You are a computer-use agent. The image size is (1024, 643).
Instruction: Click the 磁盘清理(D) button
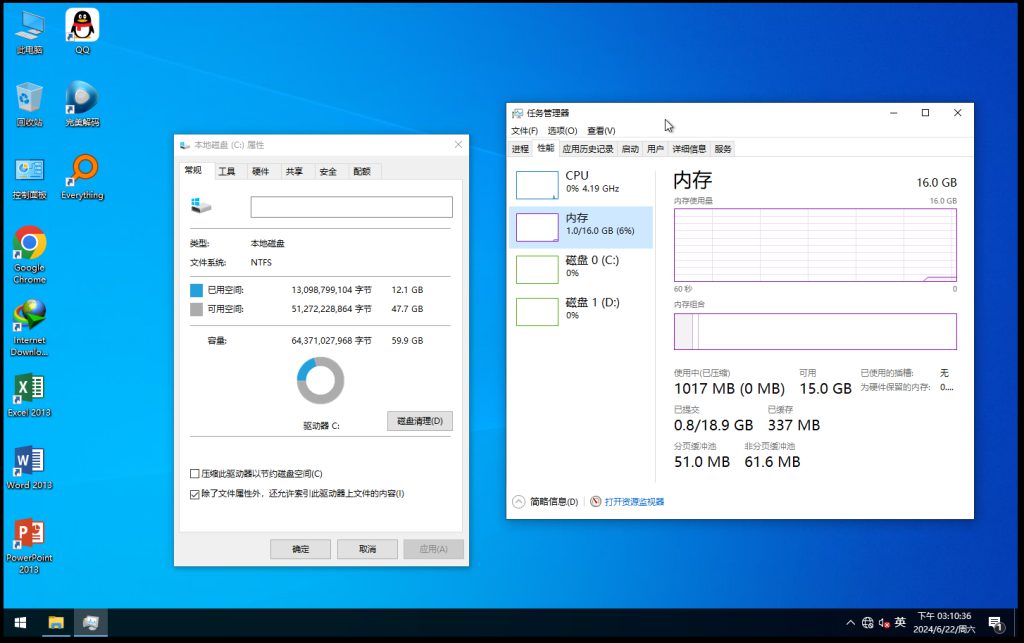click(x=419, y=421)
